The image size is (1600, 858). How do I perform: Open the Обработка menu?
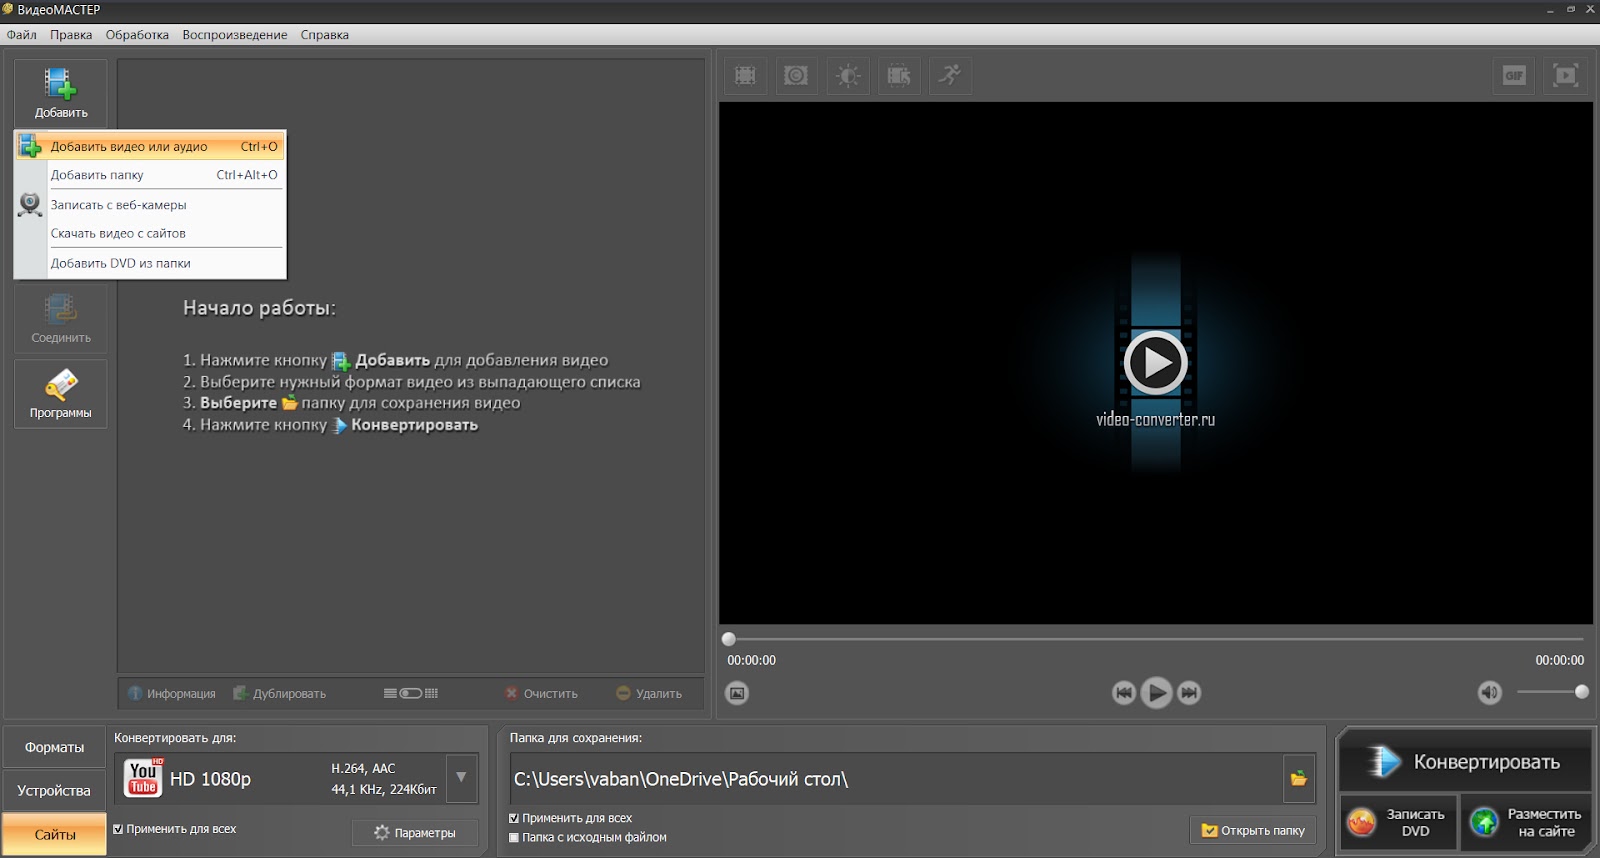click(x=137, y=35)
